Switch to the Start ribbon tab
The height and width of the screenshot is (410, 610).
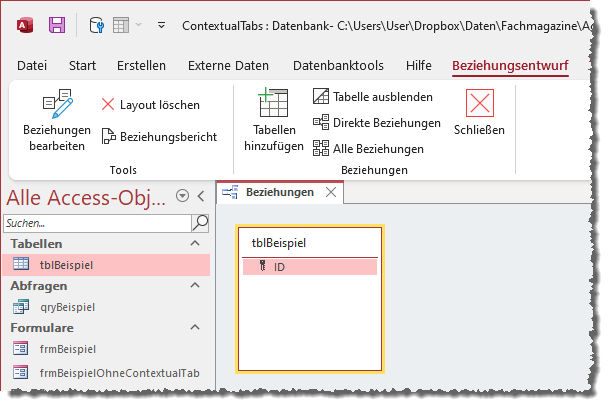point(82,65)
